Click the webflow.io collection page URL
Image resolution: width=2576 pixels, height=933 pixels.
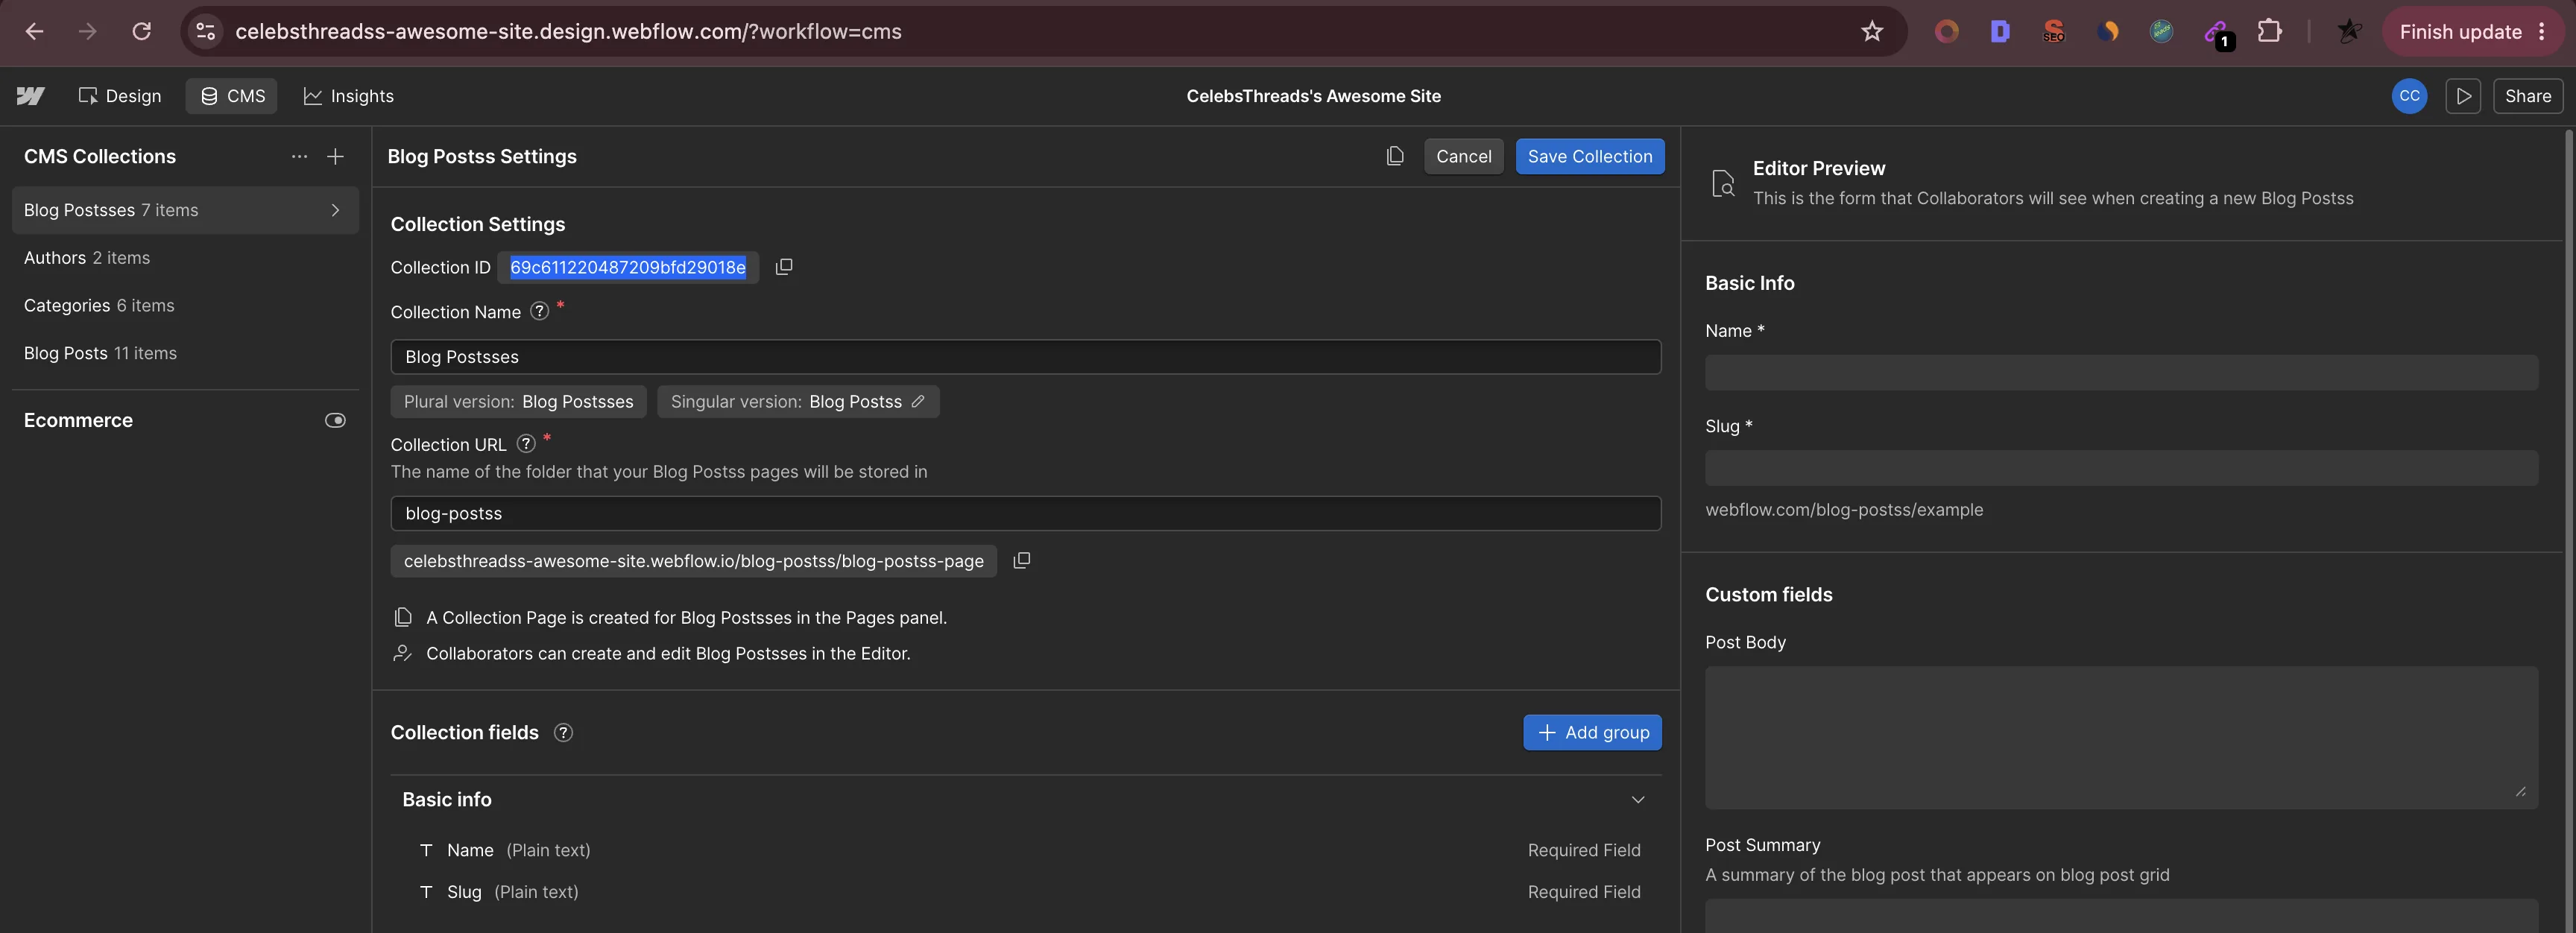pos(693,561)
